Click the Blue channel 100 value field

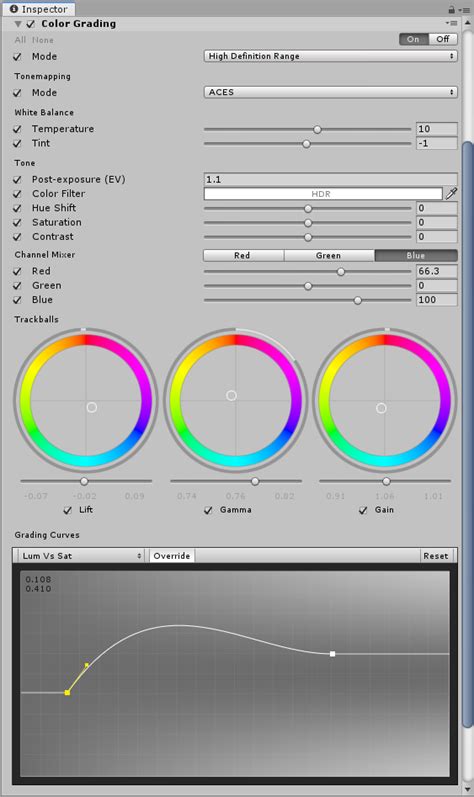click(436, 300)
